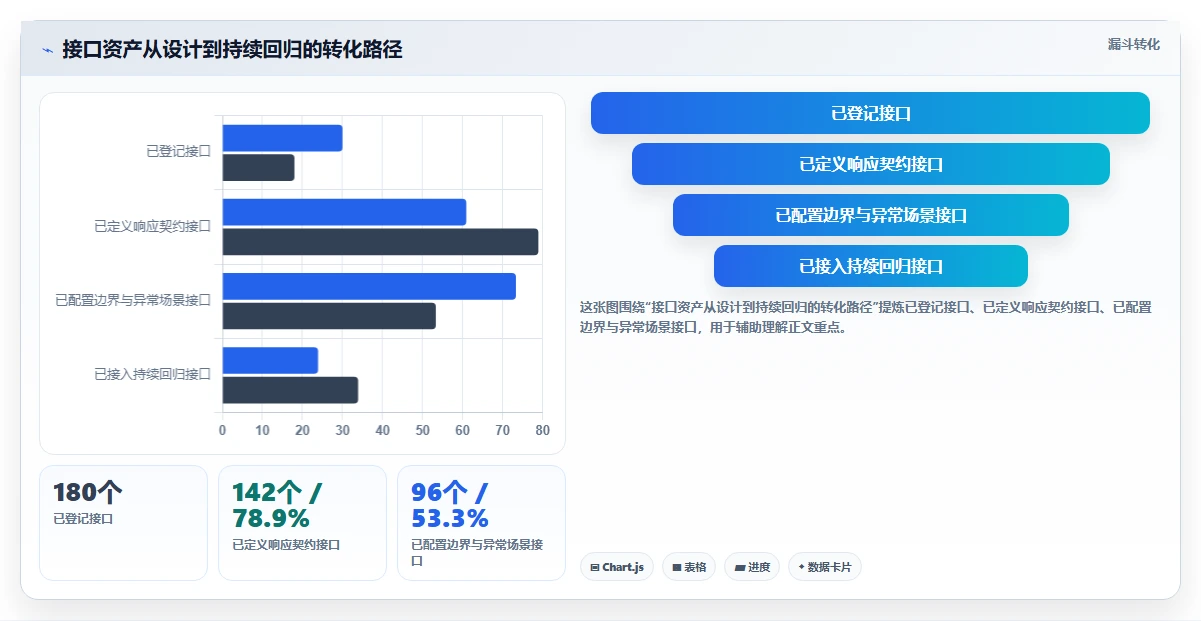Click the 漏斗转化 label in the header
1201x621 pixels.
(1134, 44)
